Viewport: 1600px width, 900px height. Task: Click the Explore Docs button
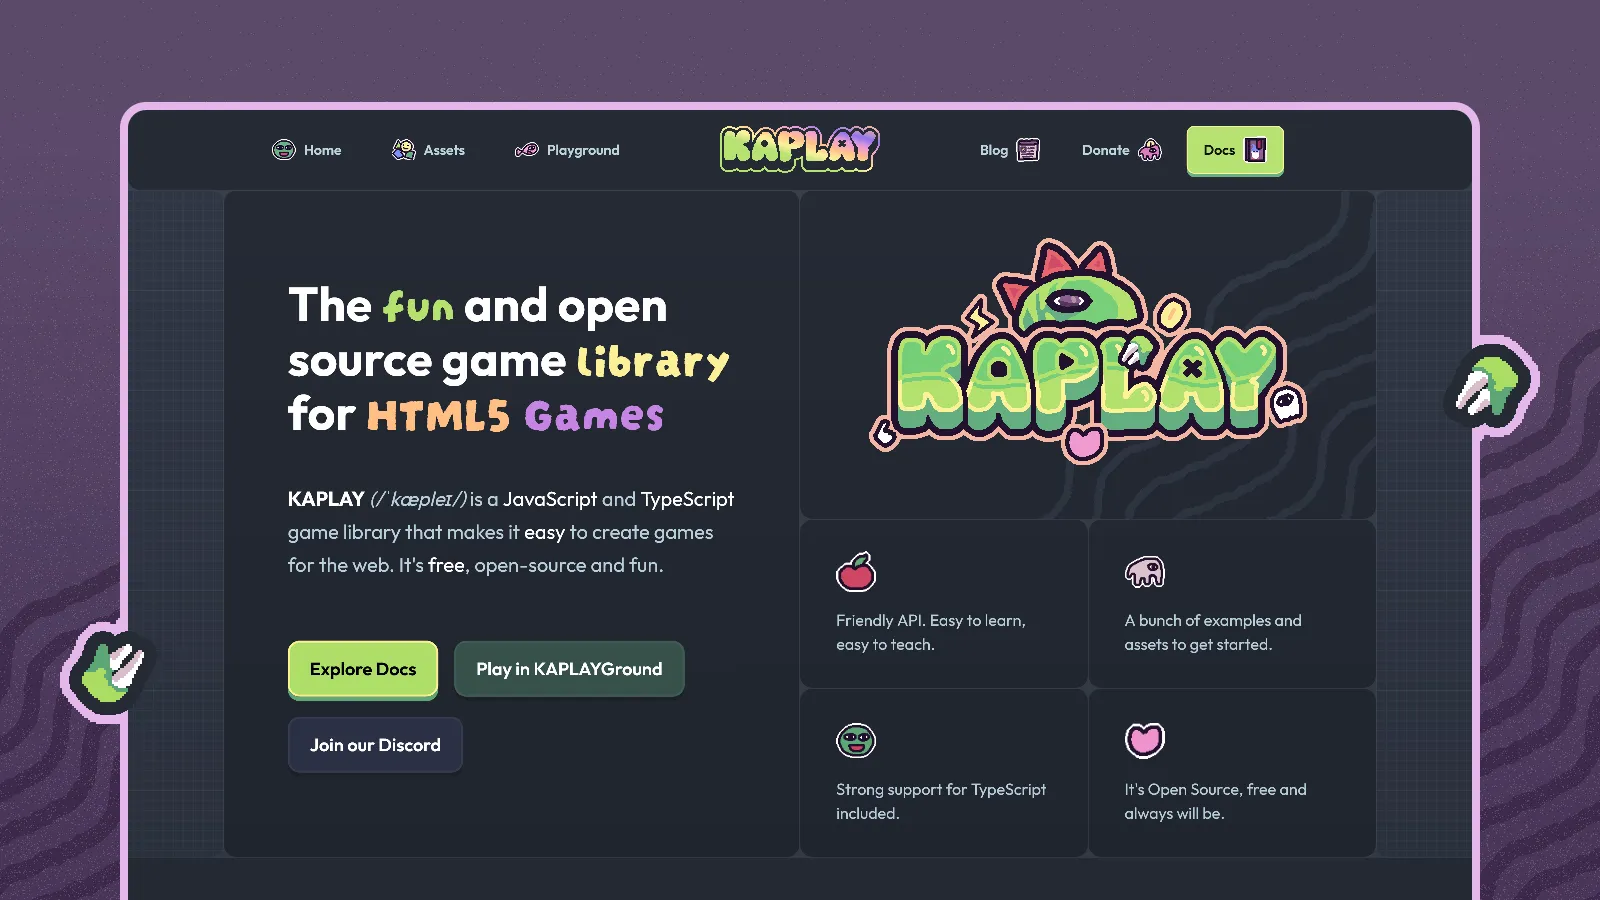(x=362, y=669)
